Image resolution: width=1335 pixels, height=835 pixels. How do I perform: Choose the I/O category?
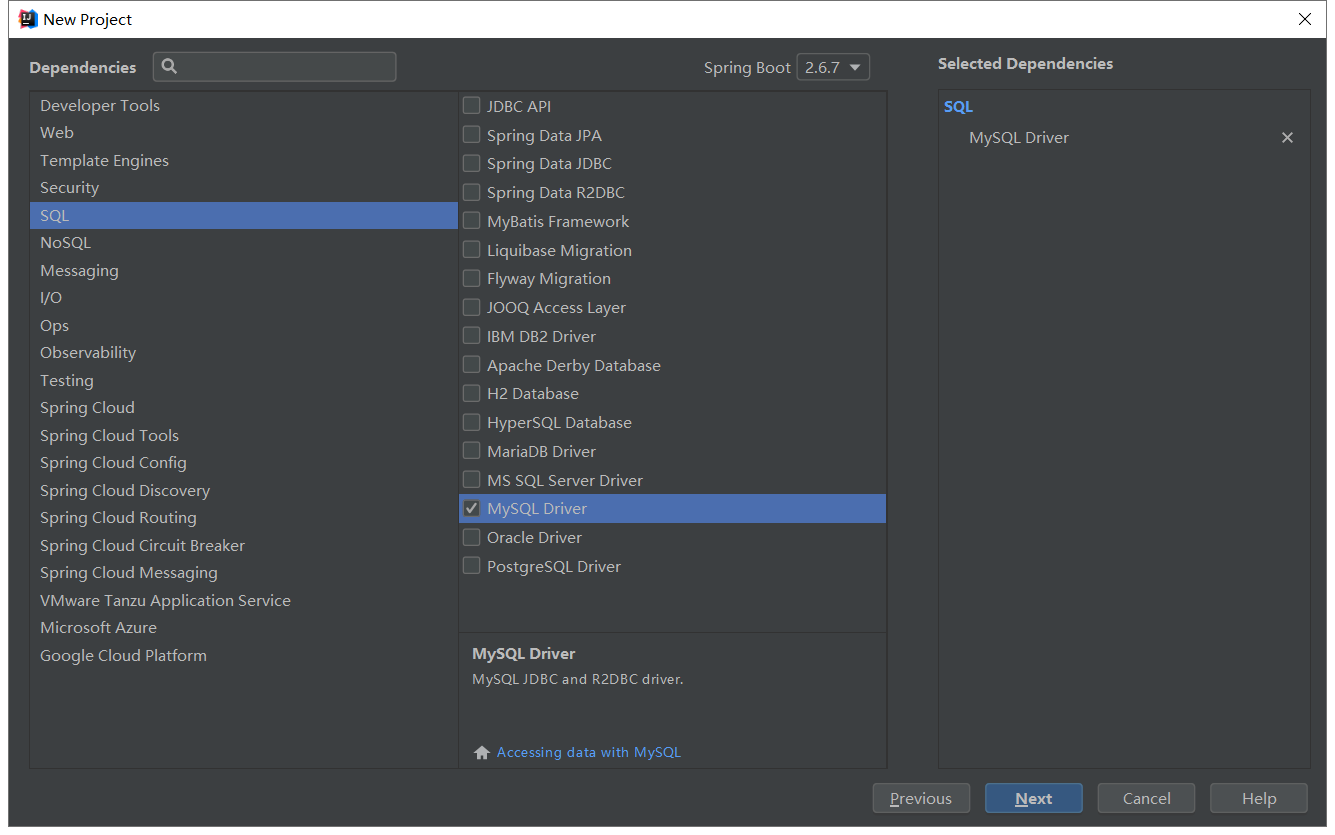(x=244, y=297)
